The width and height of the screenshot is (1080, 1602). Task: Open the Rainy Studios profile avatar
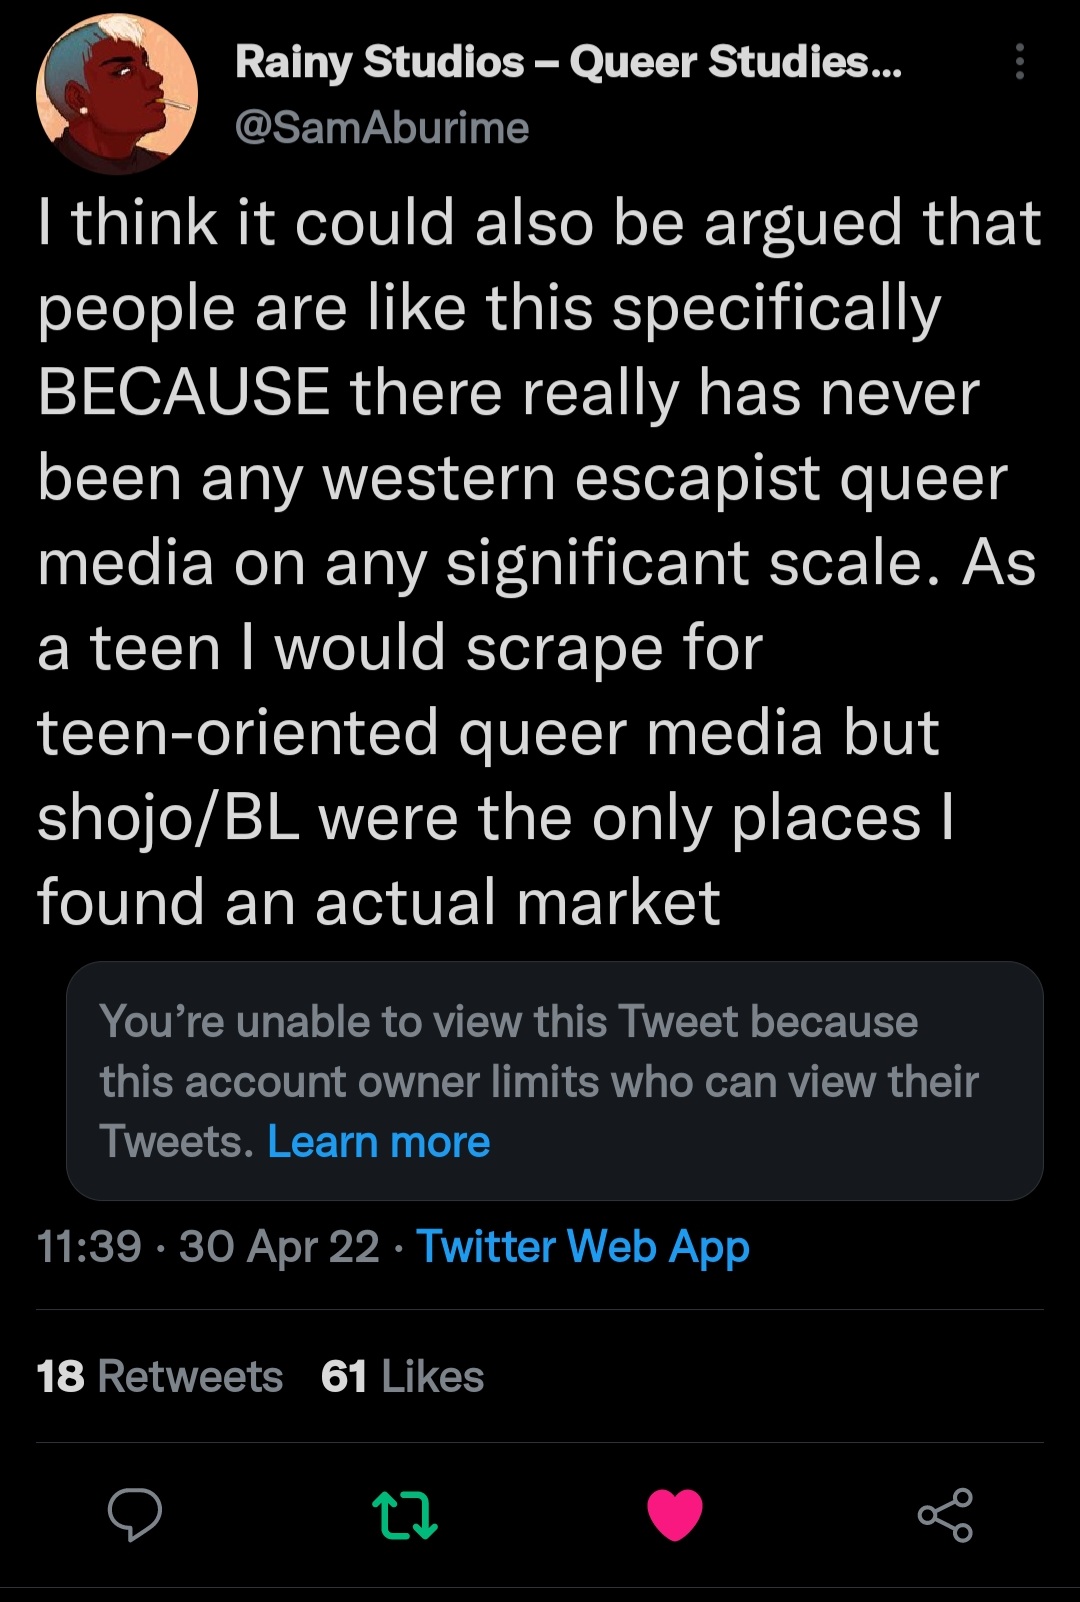[x=116, y=95]
